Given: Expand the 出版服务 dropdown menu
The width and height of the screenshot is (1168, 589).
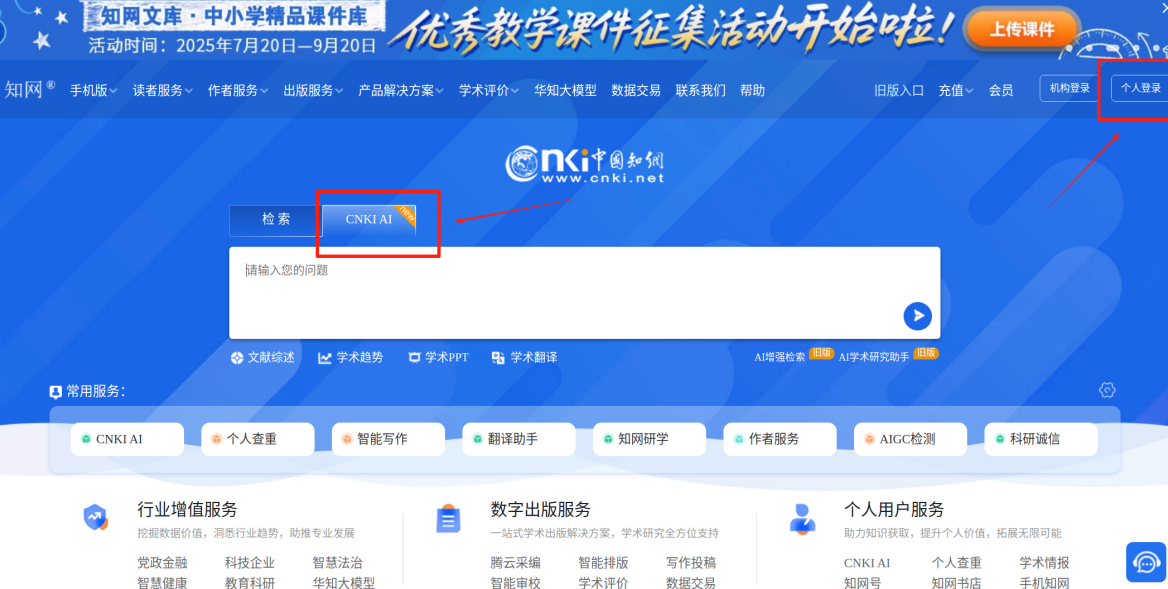Looking at the screenshot, I should pos(313,90).
